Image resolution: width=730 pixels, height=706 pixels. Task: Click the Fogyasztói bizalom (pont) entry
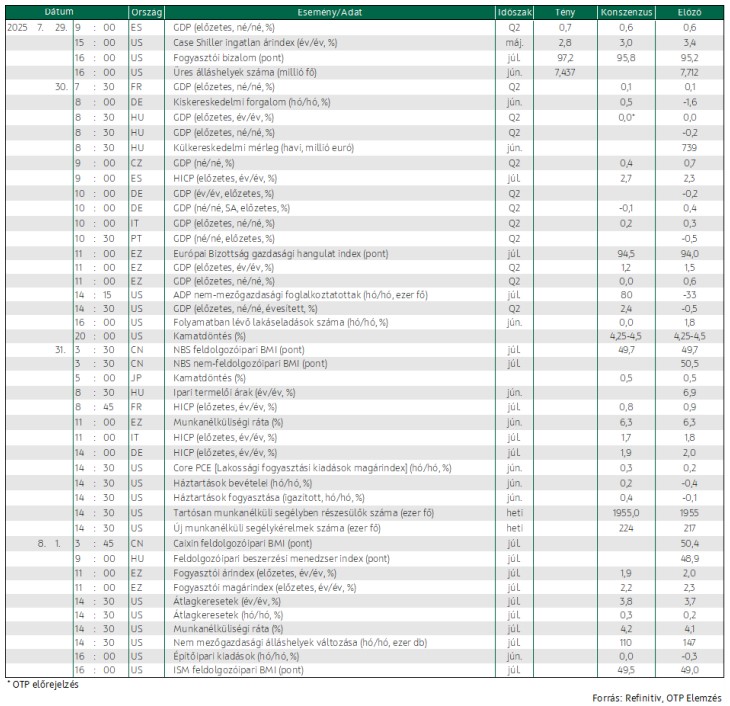point(228,58)
